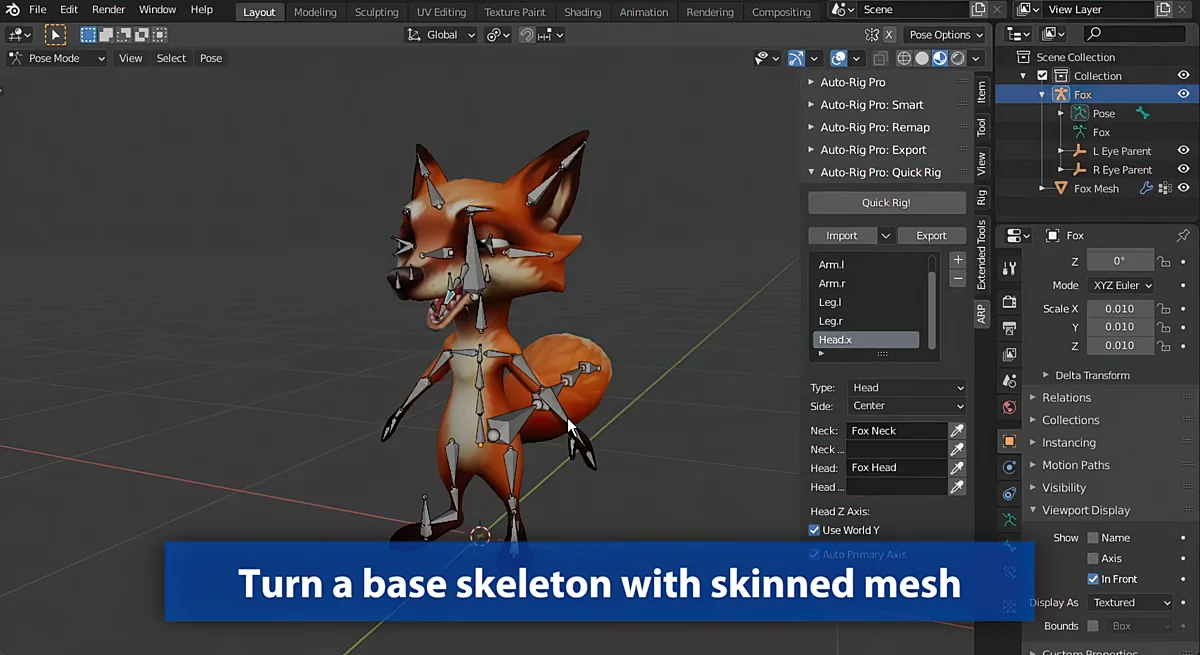Open the Pose Mode dropdown

click(58, 58)
